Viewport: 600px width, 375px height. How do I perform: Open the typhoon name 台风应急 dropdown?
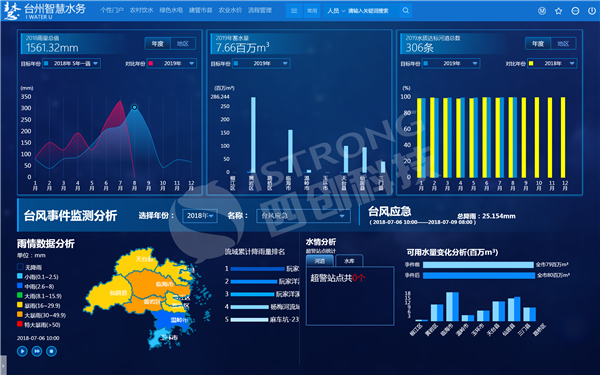point(303,216)
